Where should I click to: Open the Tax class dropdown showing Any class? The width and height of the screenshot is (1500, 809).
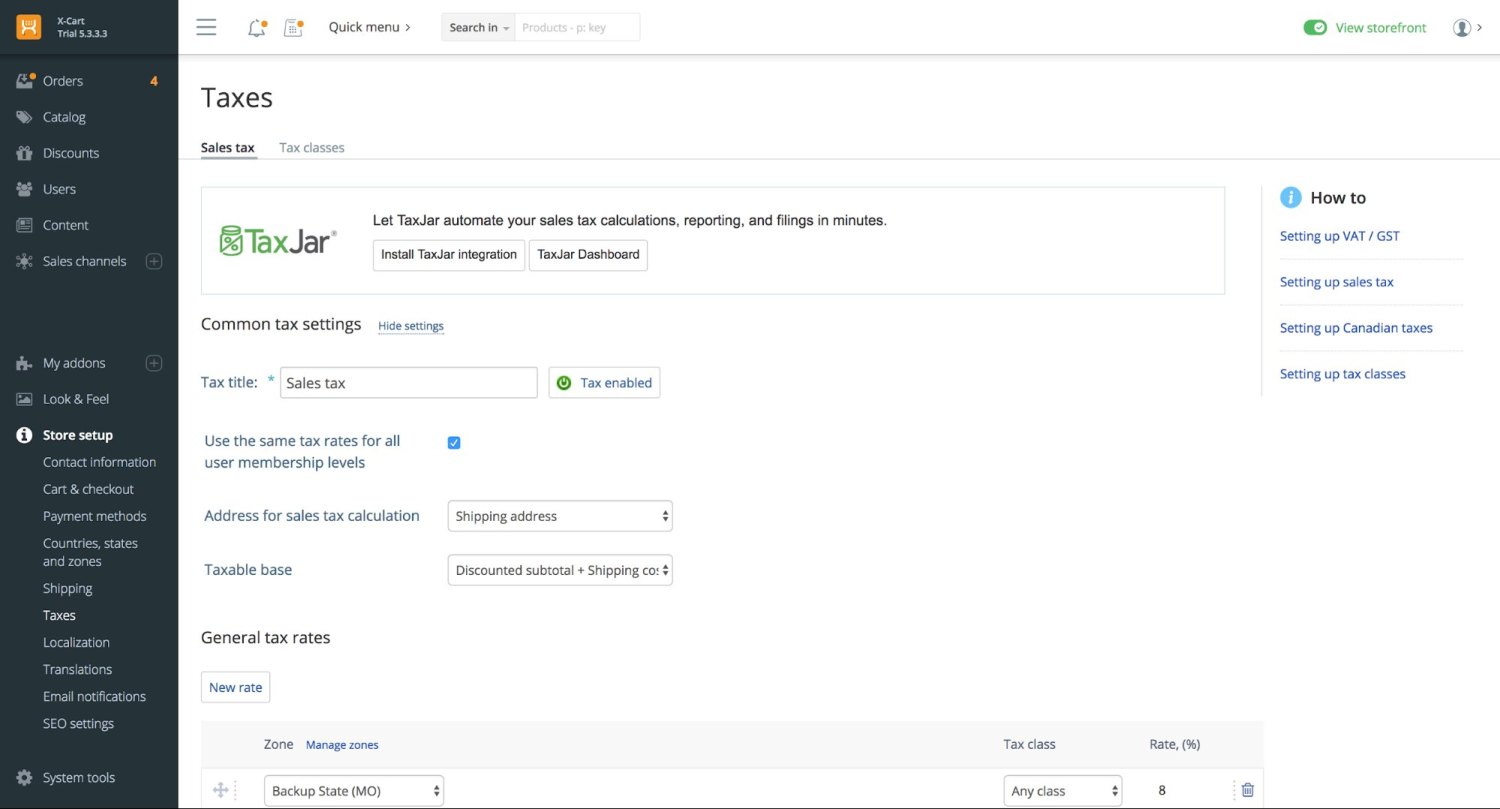pyautogui.click(x=1063, y=790)
